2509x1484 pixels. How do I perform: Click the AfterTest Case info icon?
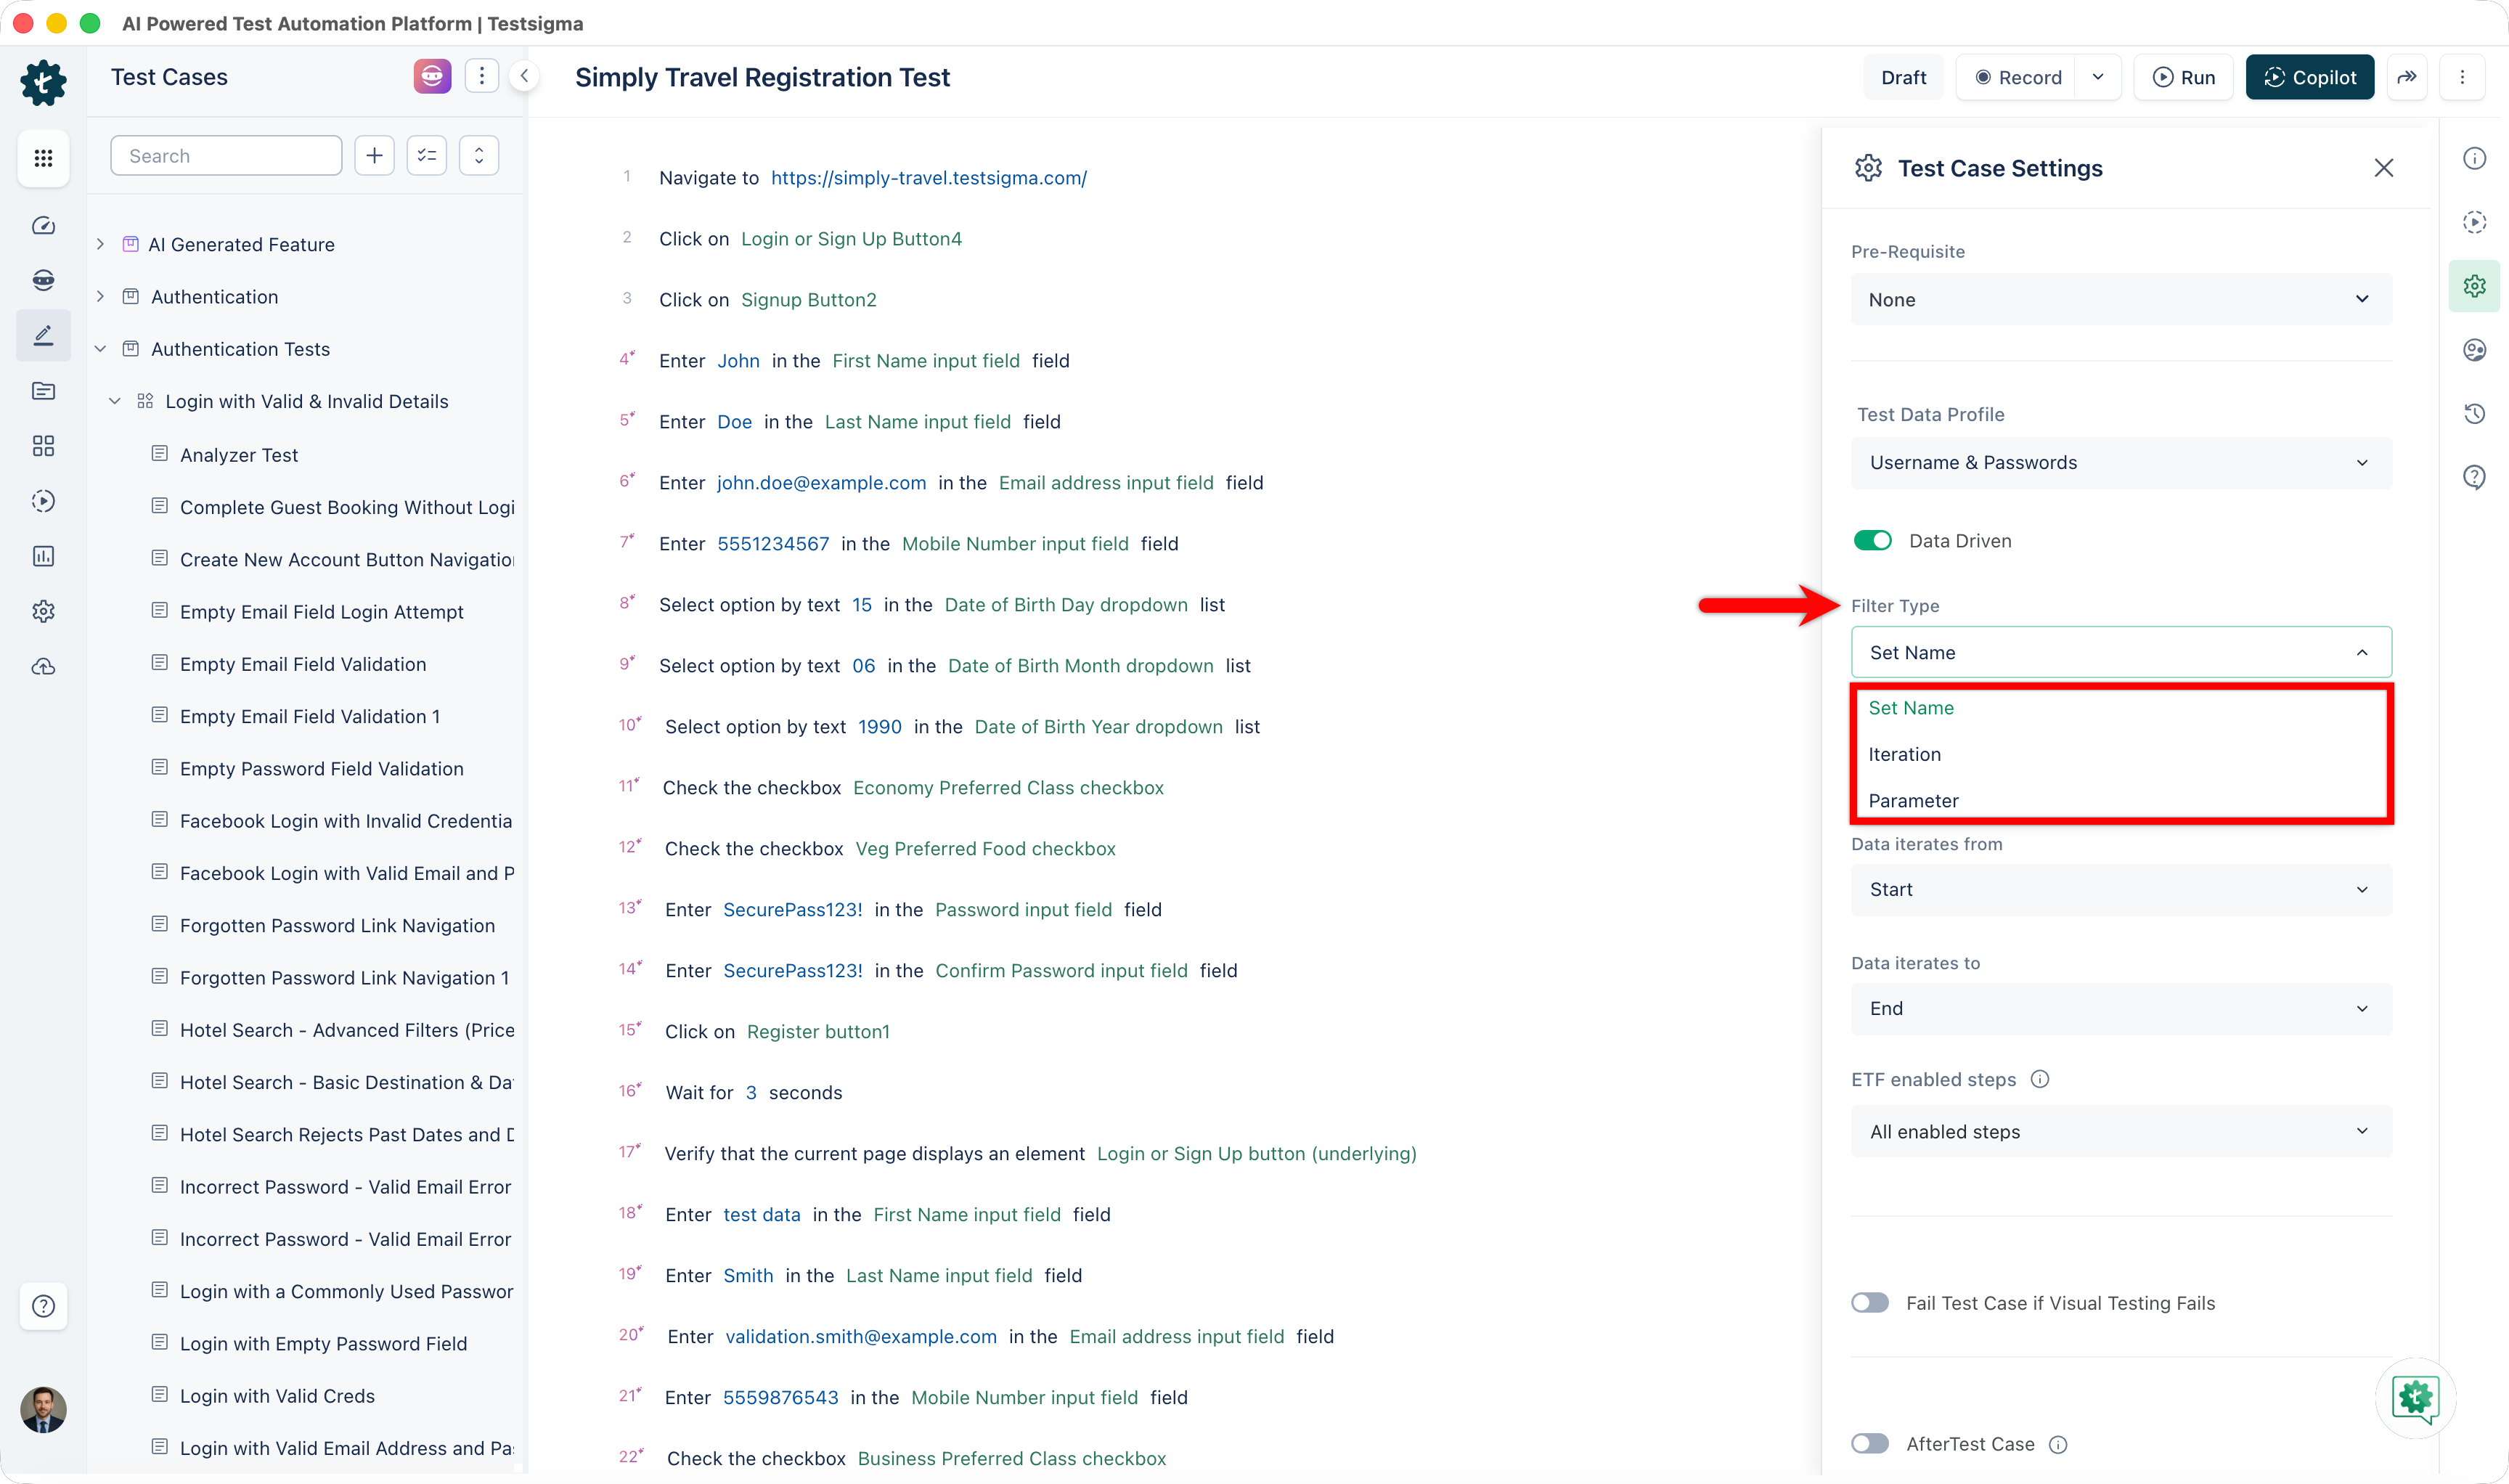coord(2058,1444)
